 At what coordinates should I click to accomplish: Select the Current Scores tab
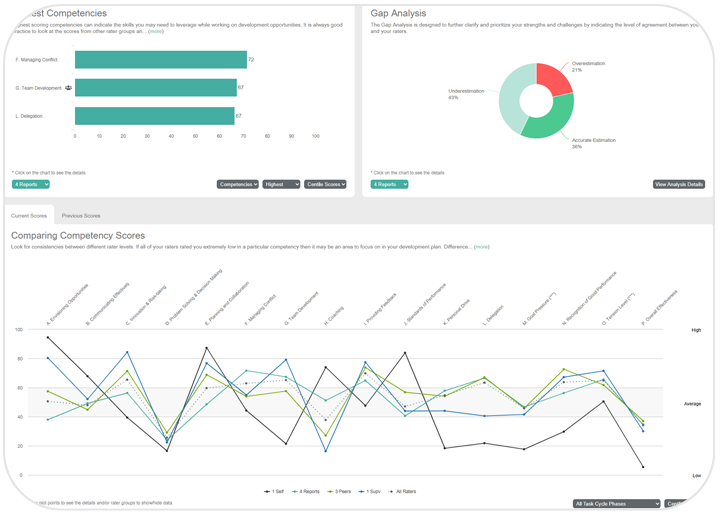tap(29, 216)
